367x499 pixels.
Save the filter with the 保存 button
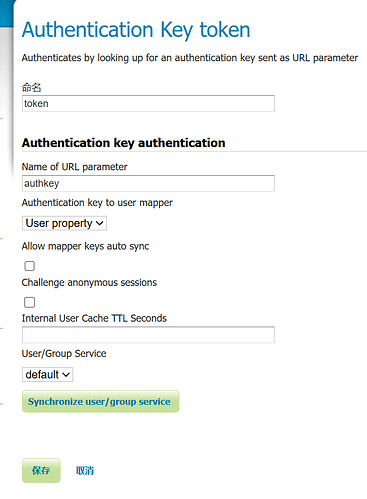pos(41,470)
